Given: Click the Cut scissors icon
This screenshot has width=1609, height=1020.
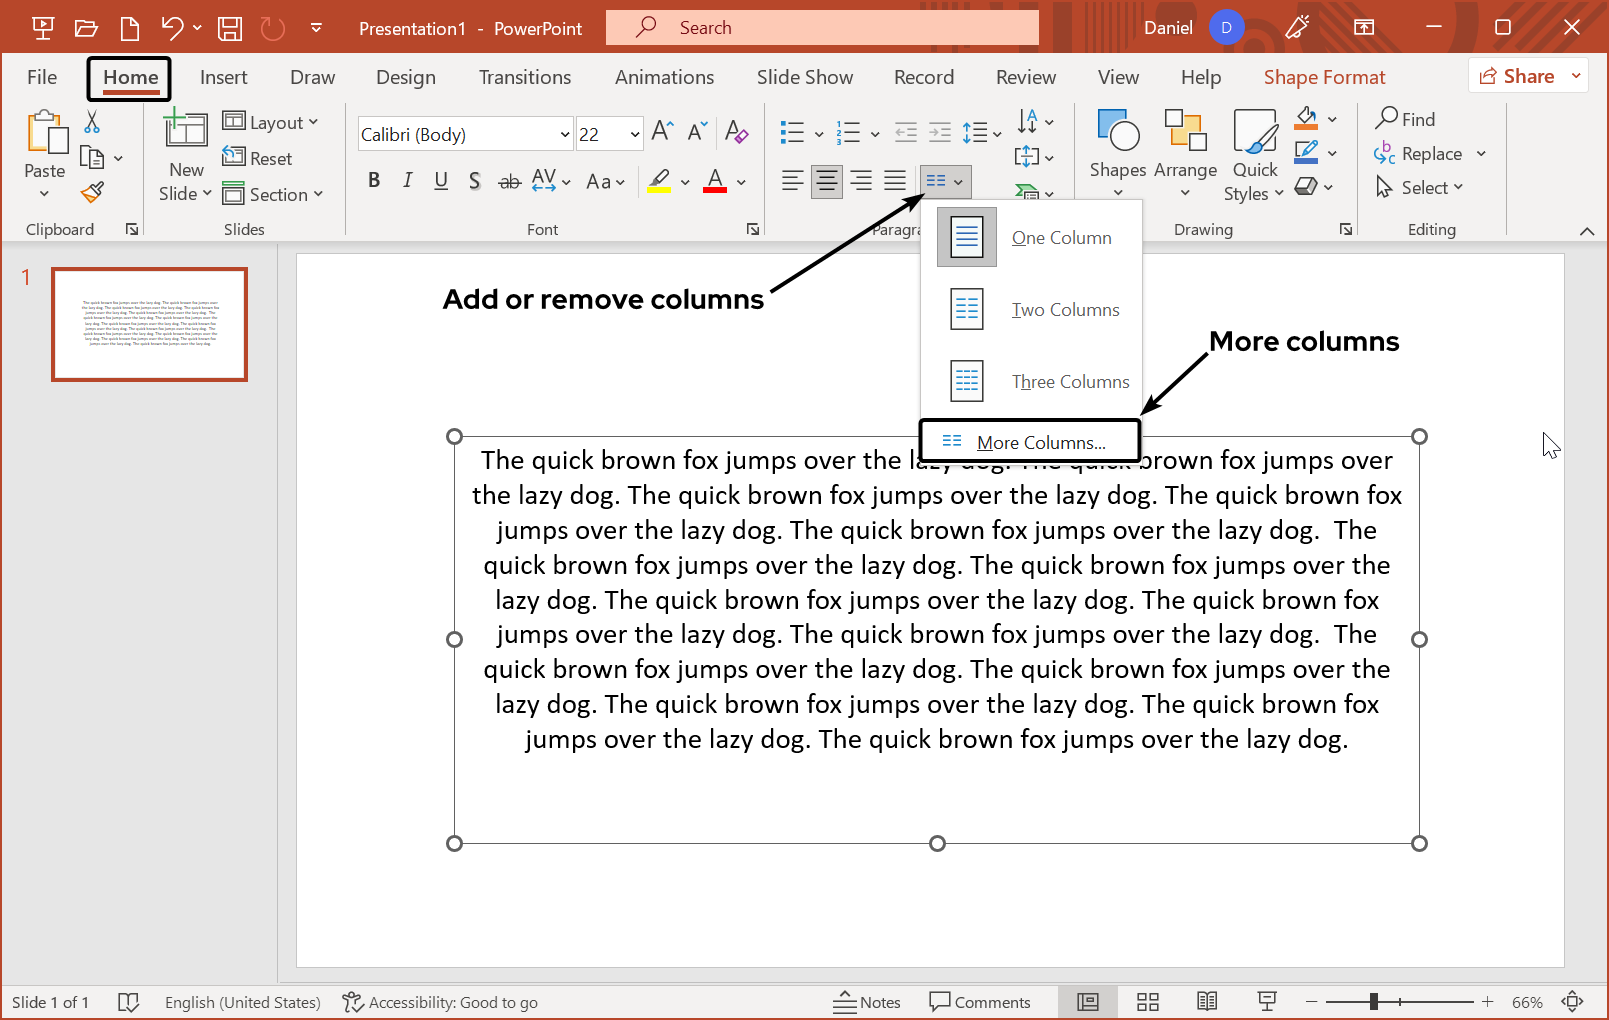Looking at the screenshot, I should (92, 122).
